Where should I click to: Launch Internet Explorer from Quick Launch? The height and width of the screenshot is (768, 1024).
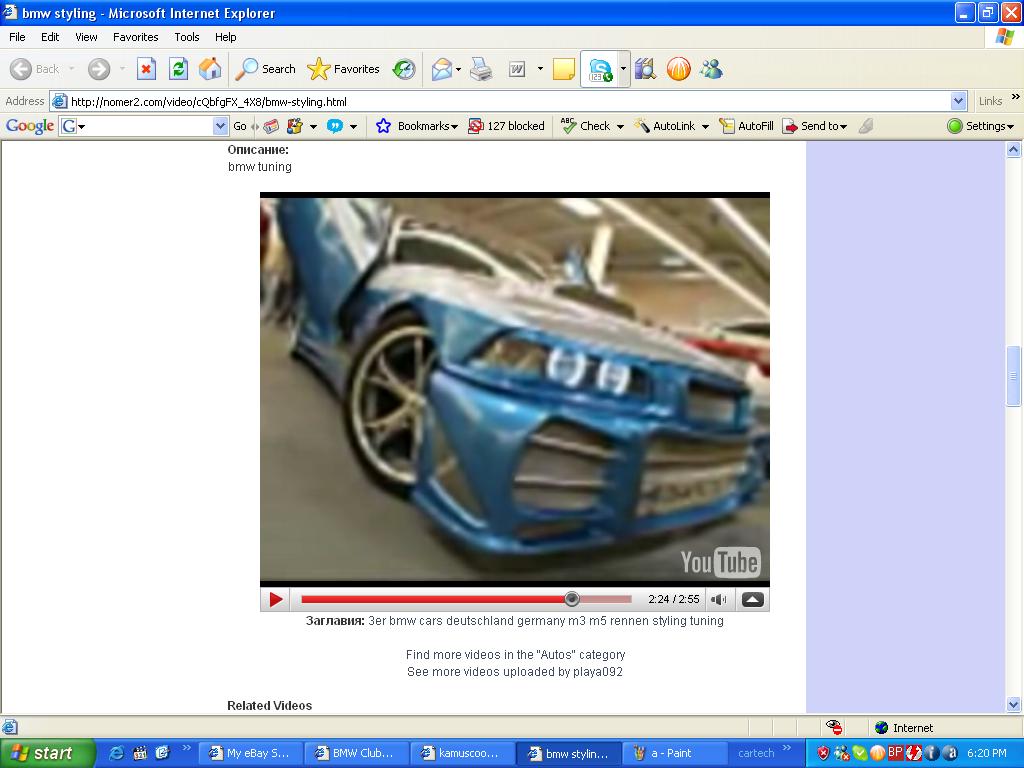[117, 753]
